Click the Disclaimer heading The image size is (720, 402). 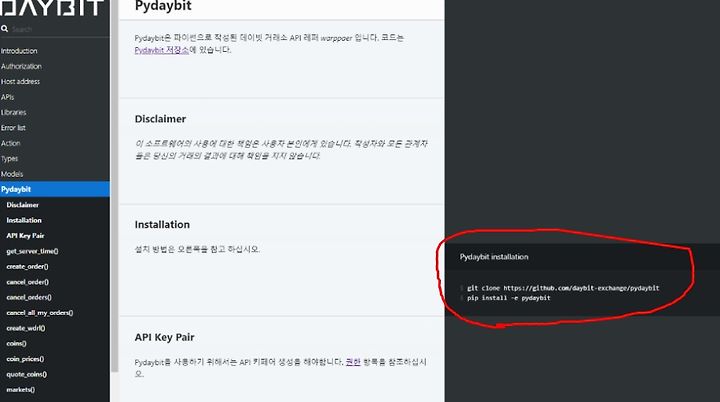pyautogui.click(x=160, y=119)
